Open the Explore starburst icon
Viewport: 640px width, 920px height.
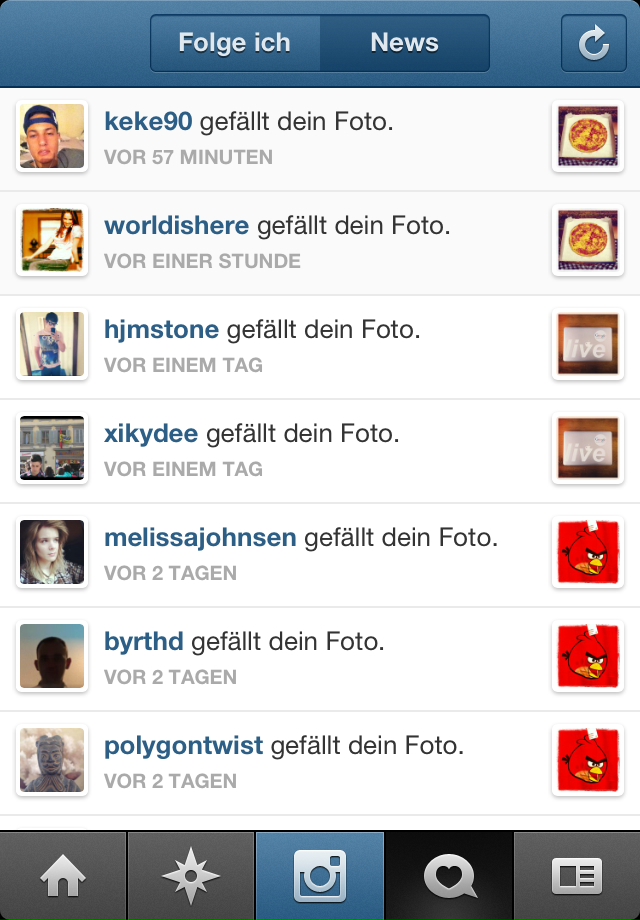(191, 875)
